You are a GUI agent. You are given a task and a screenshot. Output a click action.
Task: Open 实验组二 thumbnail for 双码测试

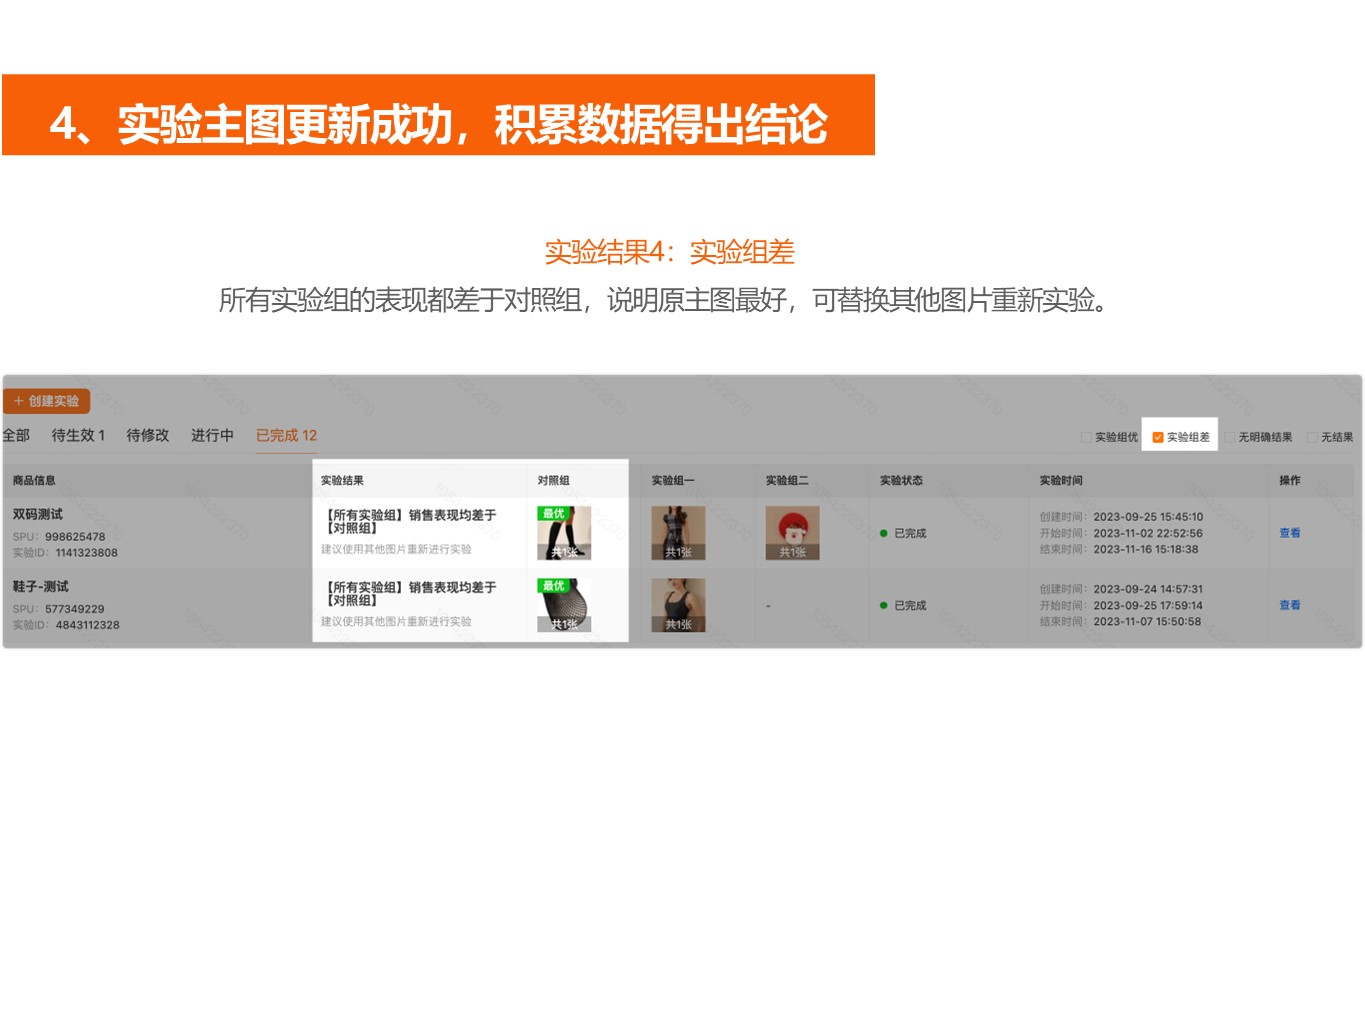coord(792,533)
